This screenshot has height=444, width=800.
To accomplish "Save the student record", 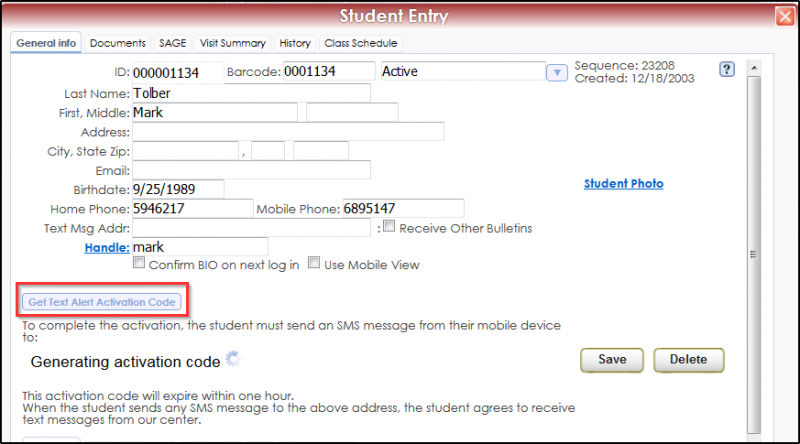I will point(612,360).
